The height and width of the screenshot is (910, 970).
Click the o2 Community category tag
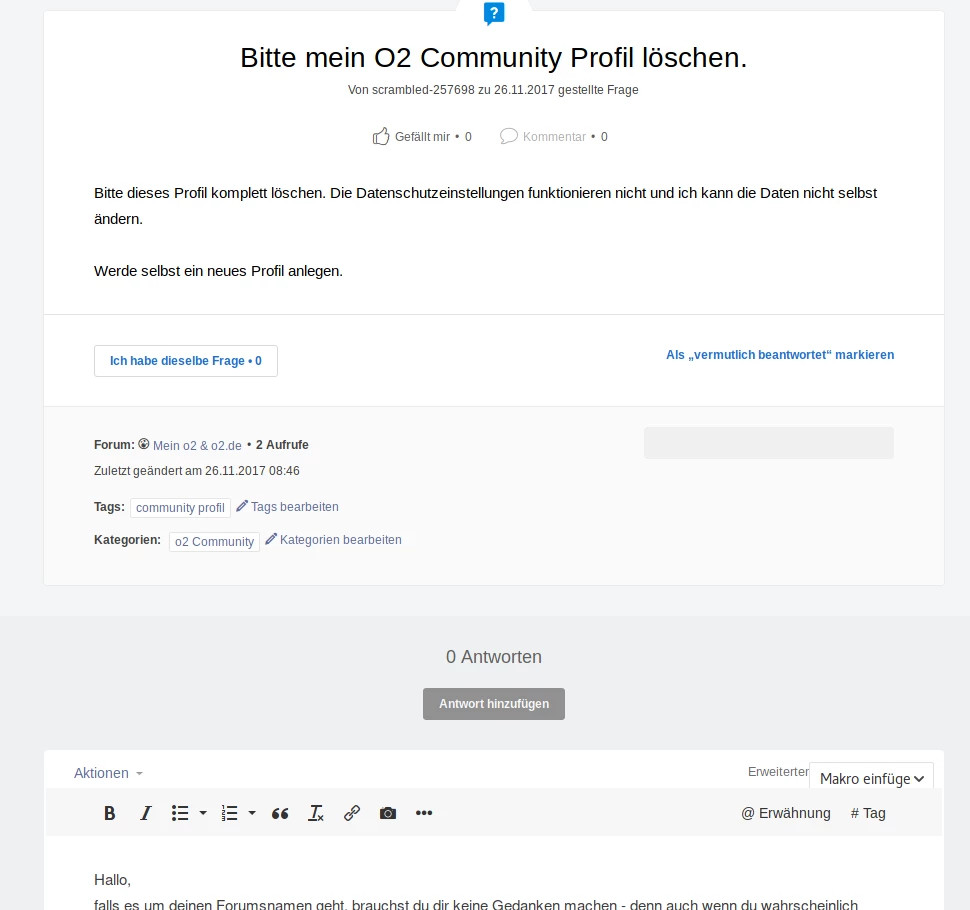214,542
